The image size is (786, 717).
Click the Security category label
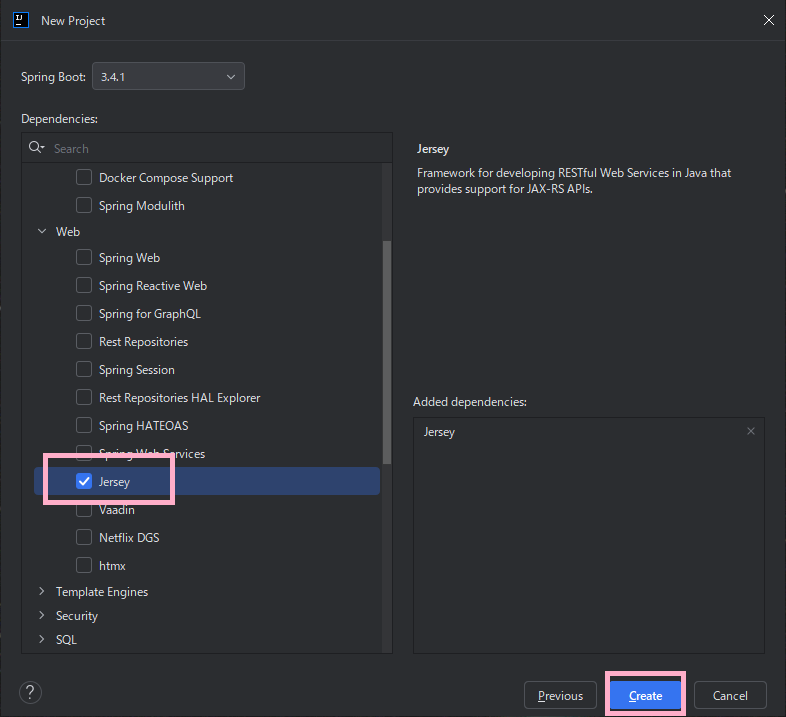[77, 616]
